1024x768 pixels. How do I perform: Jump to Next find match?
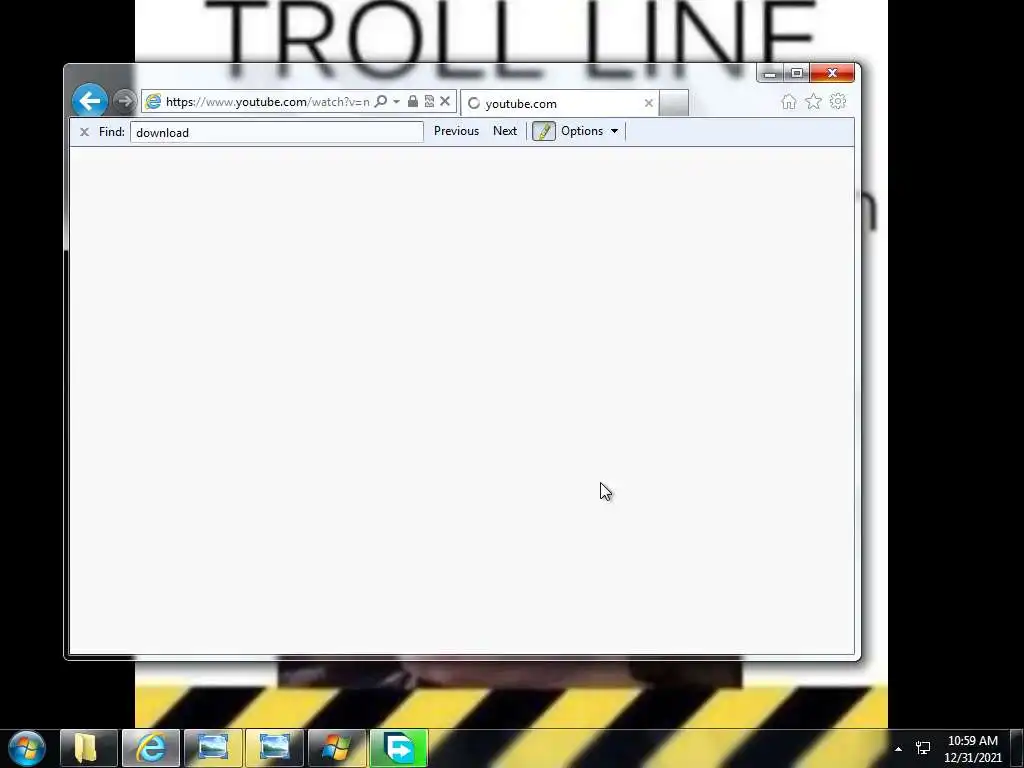pyautogui.click(x=505, y=131)
